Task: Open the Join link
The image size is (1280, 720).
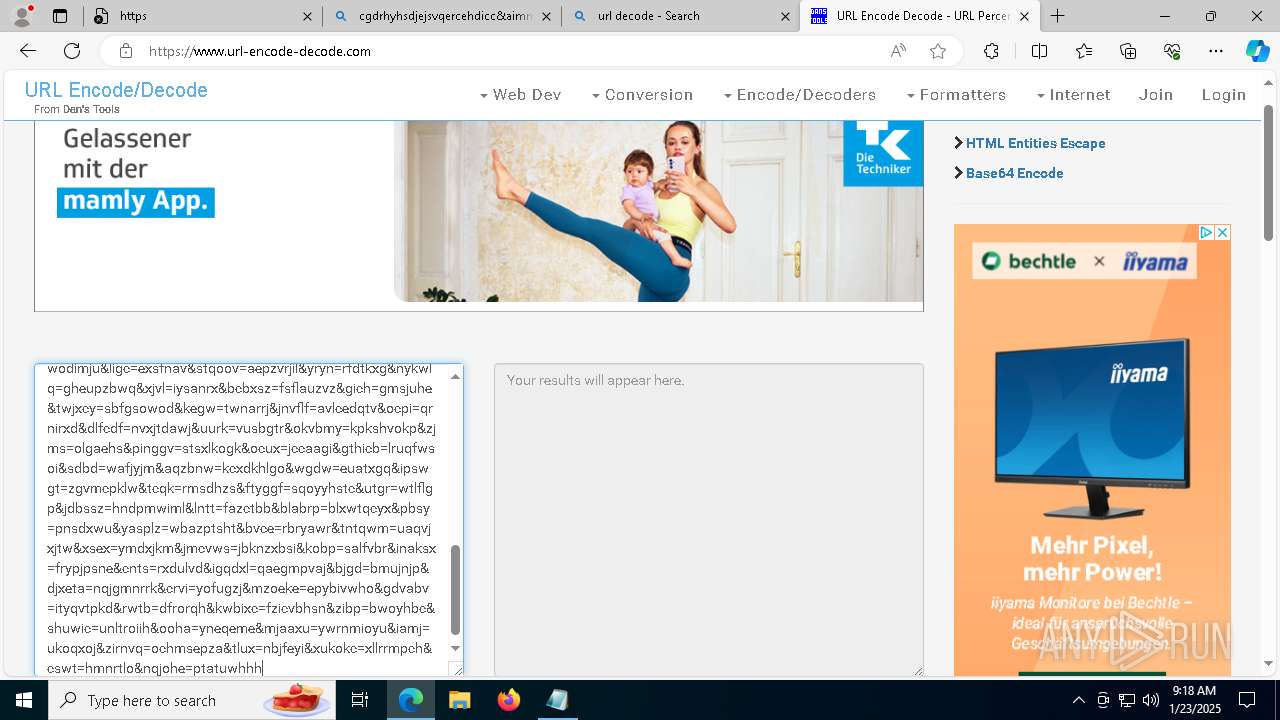Action: click(1156, 95)
